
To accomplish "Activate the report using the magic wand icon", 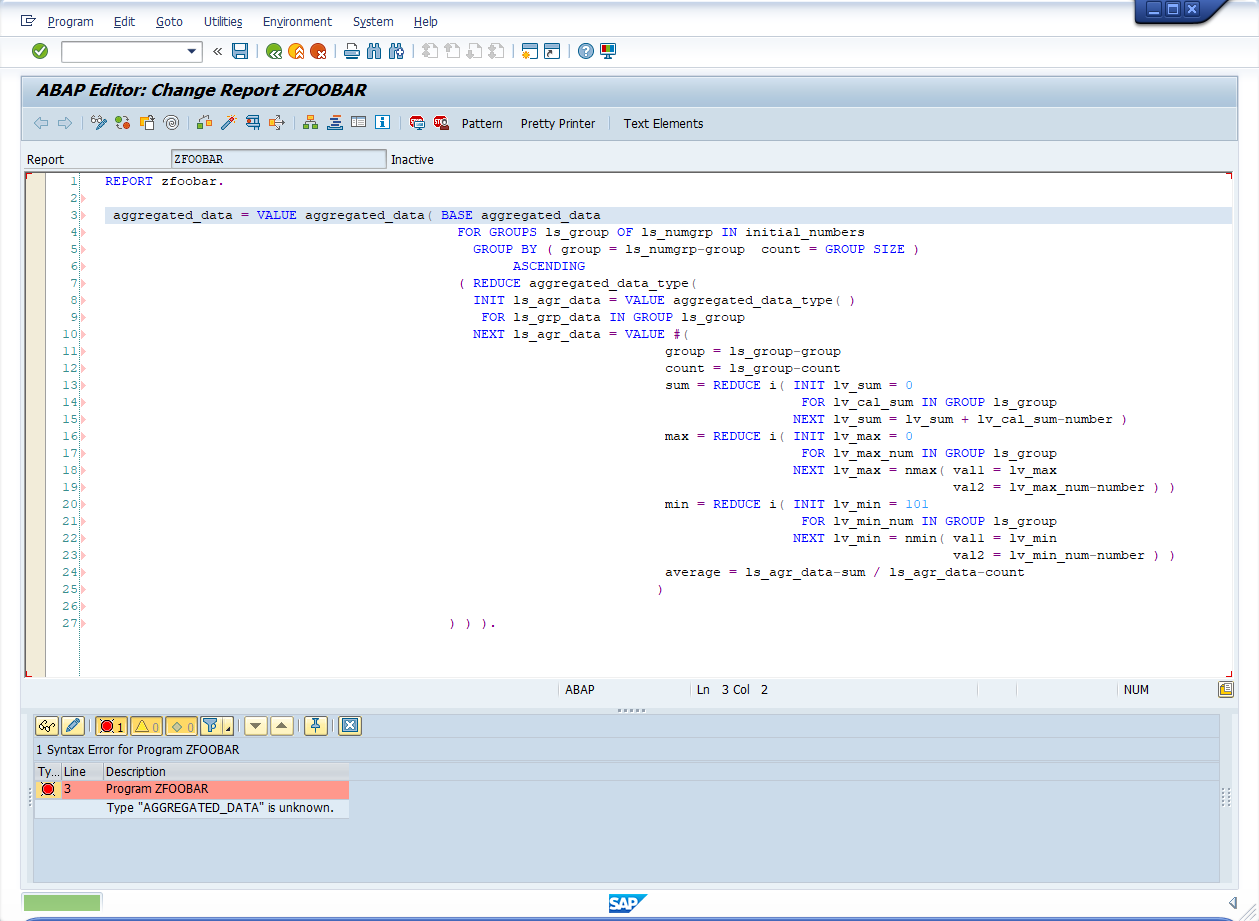I will click(230, 123).
